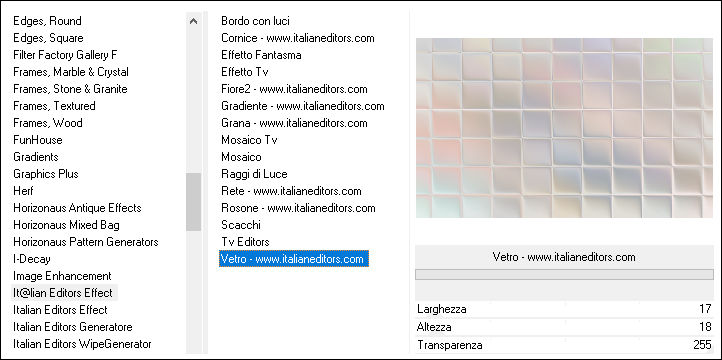722x360 pixels.
Task: Select the Effetto Tv filter
Action: point(244,72)
